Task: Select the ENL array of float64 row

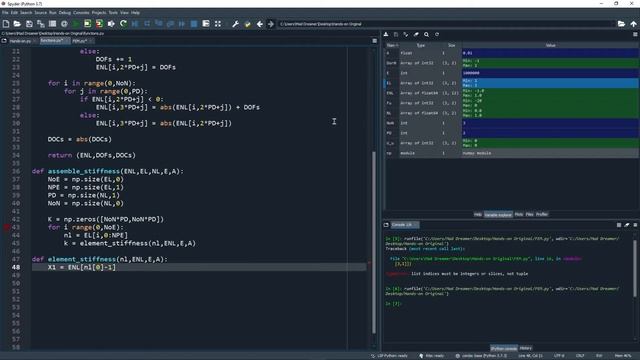Action: [511, 93]
